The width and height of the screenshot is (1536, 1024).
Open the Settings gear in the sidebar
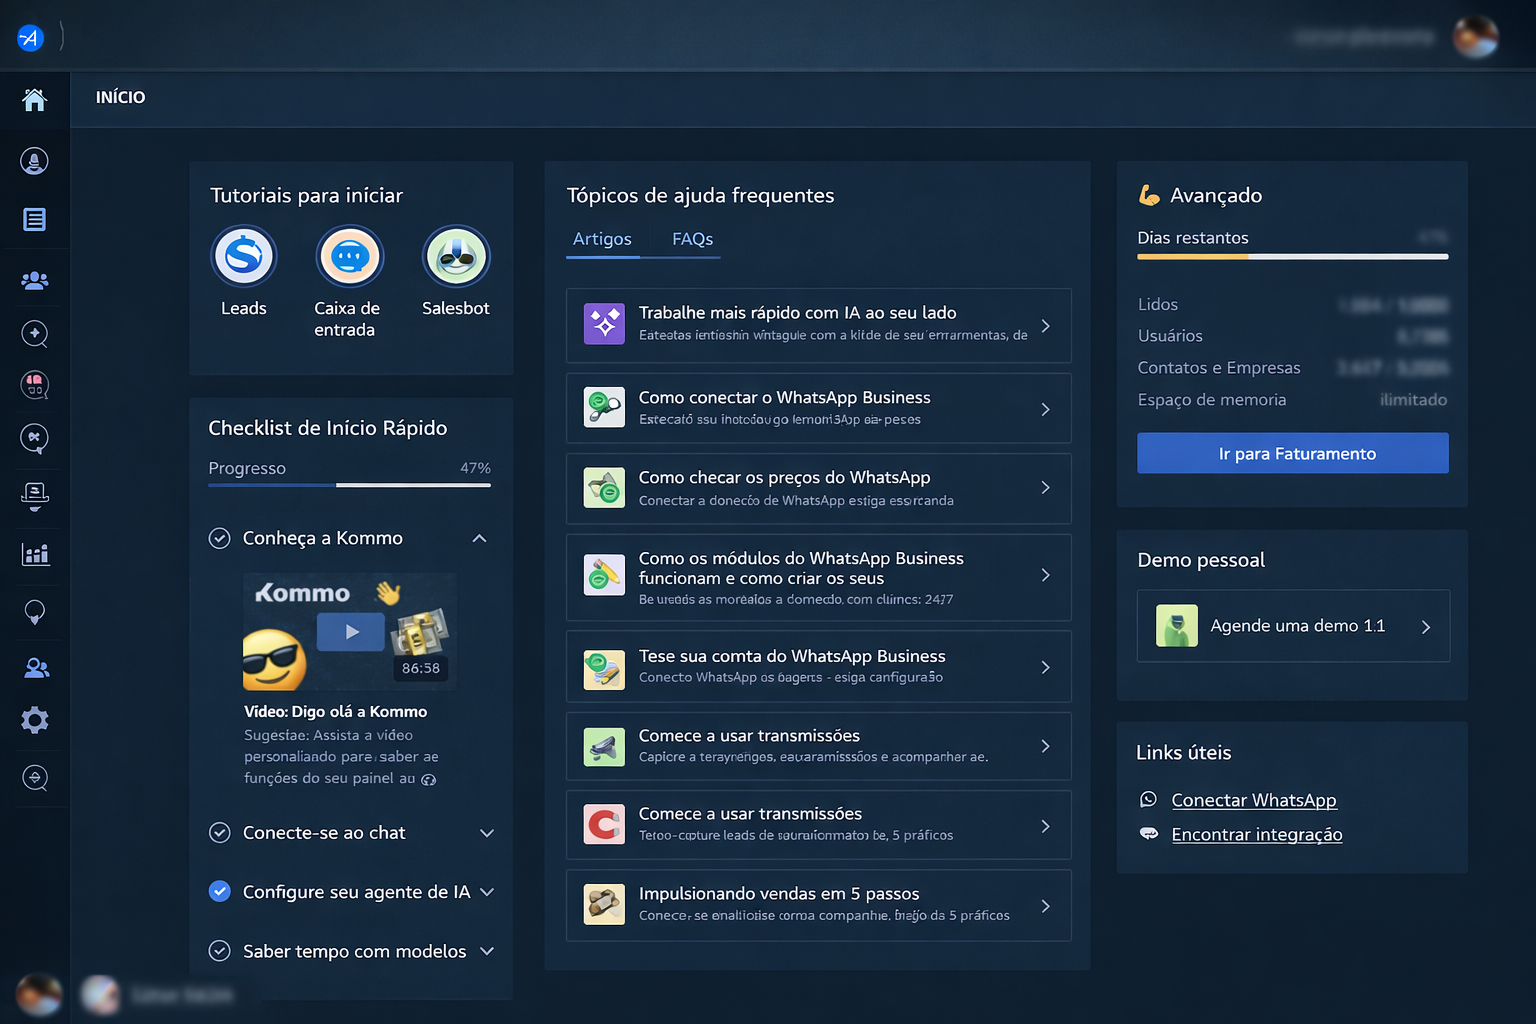pyautogui.click(x=35, y=720)
